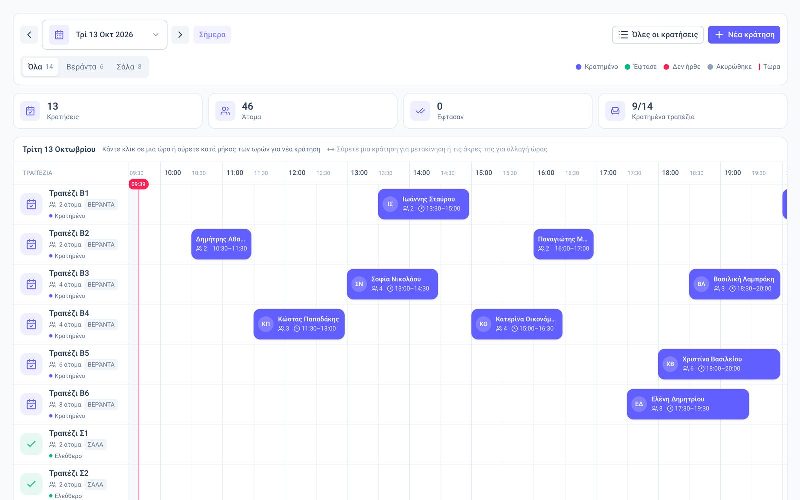The width and height of the screenshot is (800, 500).
Task: Click the Τραπέζι Β6 table name
Action: click(x=69, y=393)
